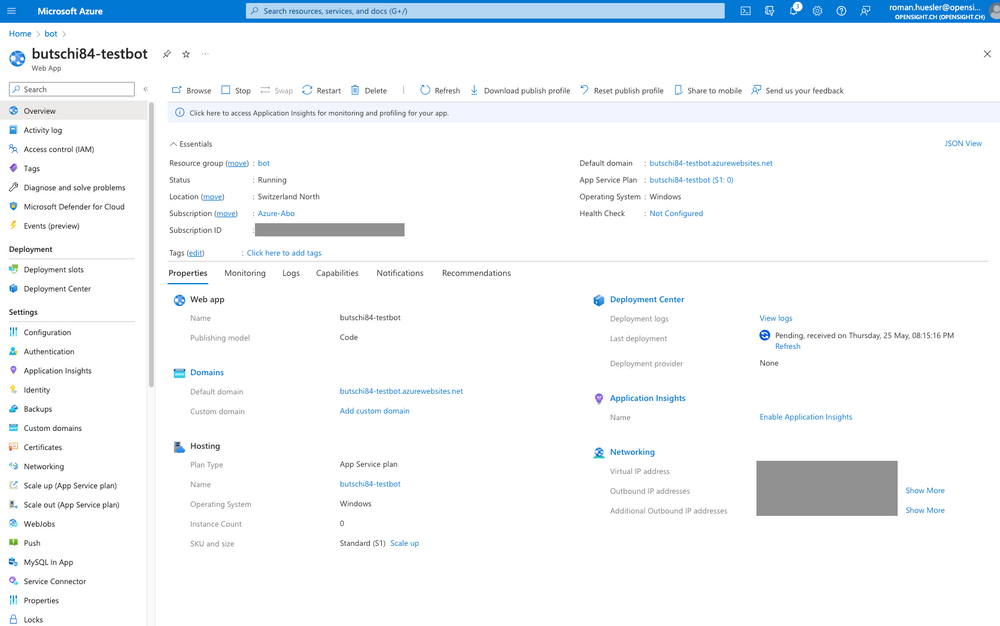This screenshot has width=1000, height=626.
Task: Restart the butschi84-testbot web app
Action: click(321, 89)
